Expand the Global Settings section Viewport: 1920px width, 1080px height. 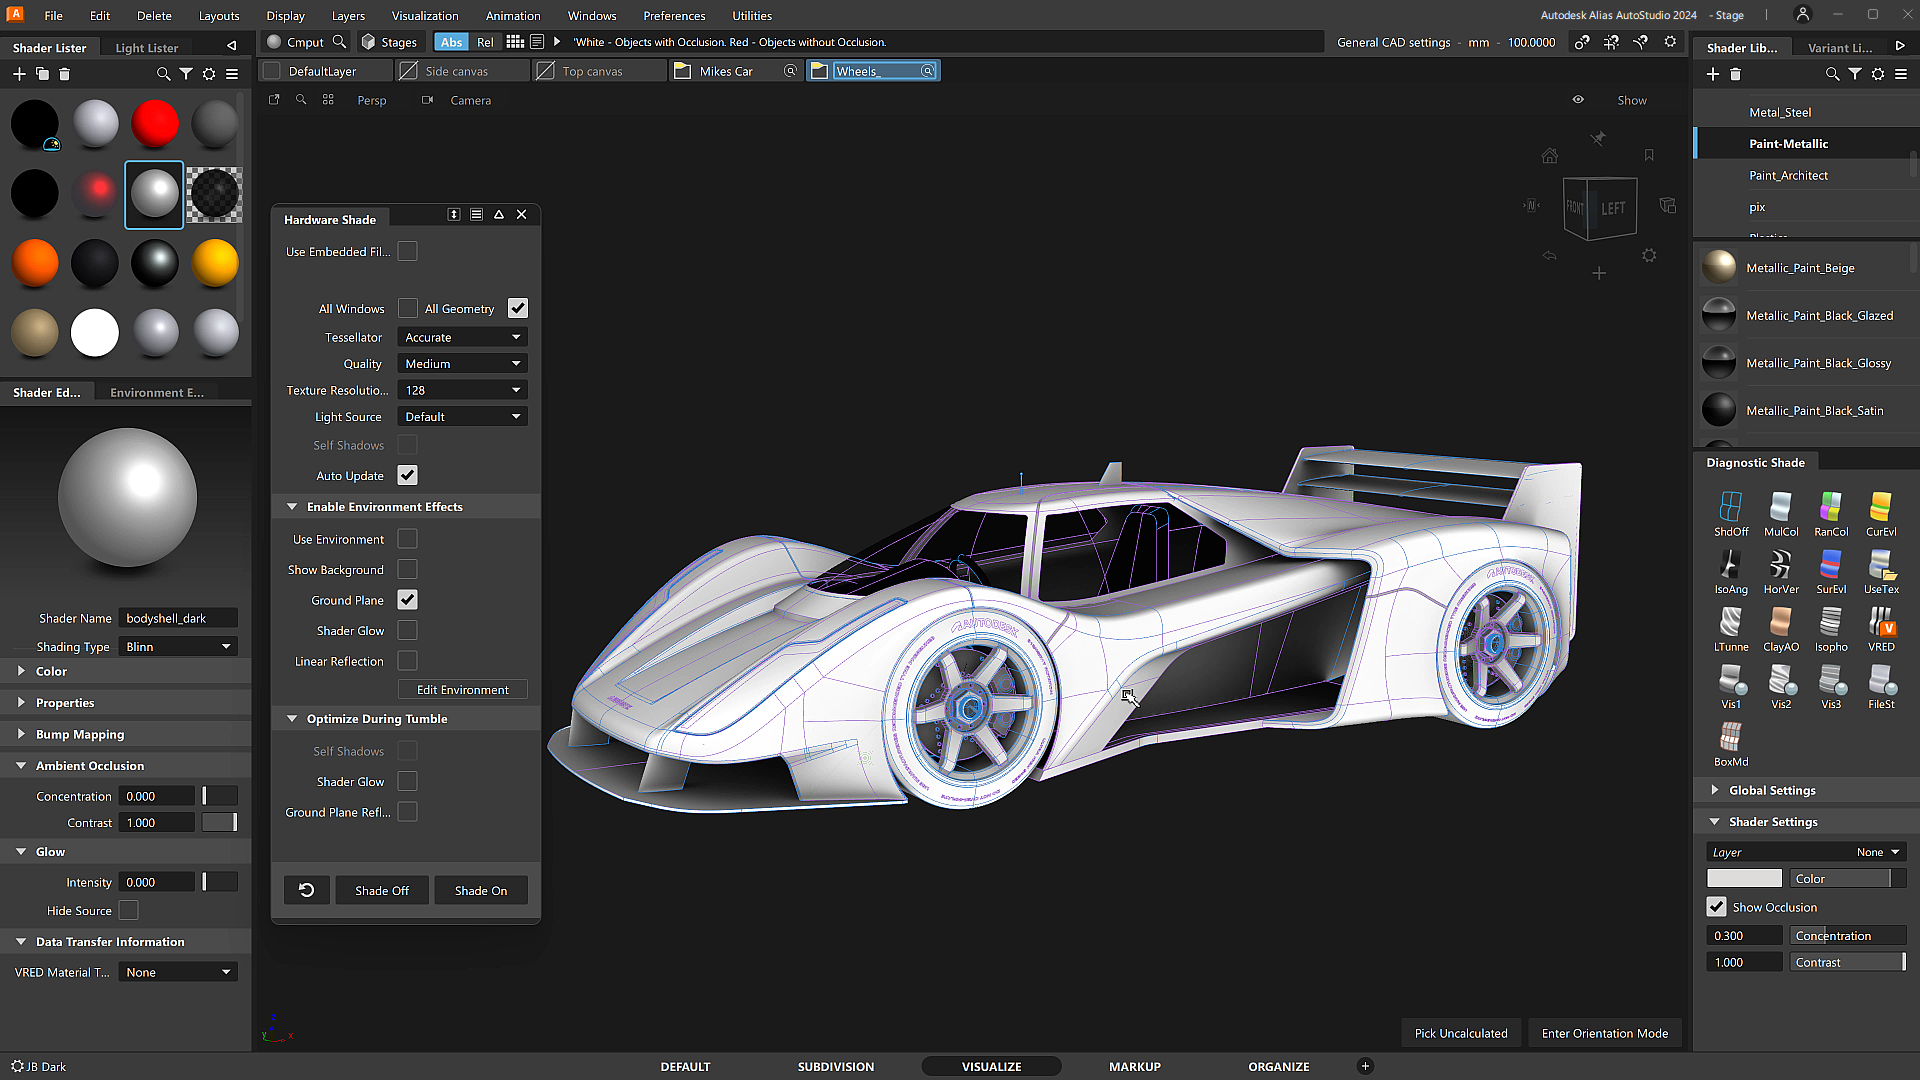tap(1771, 790)
